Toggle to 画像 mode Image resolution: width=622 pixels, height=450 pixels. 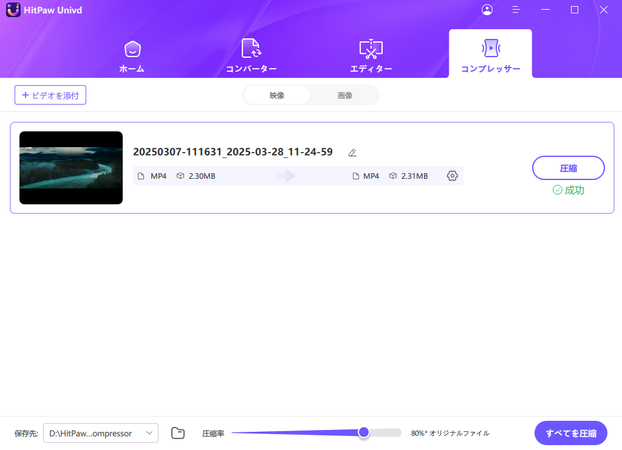(x=345, y=95)
